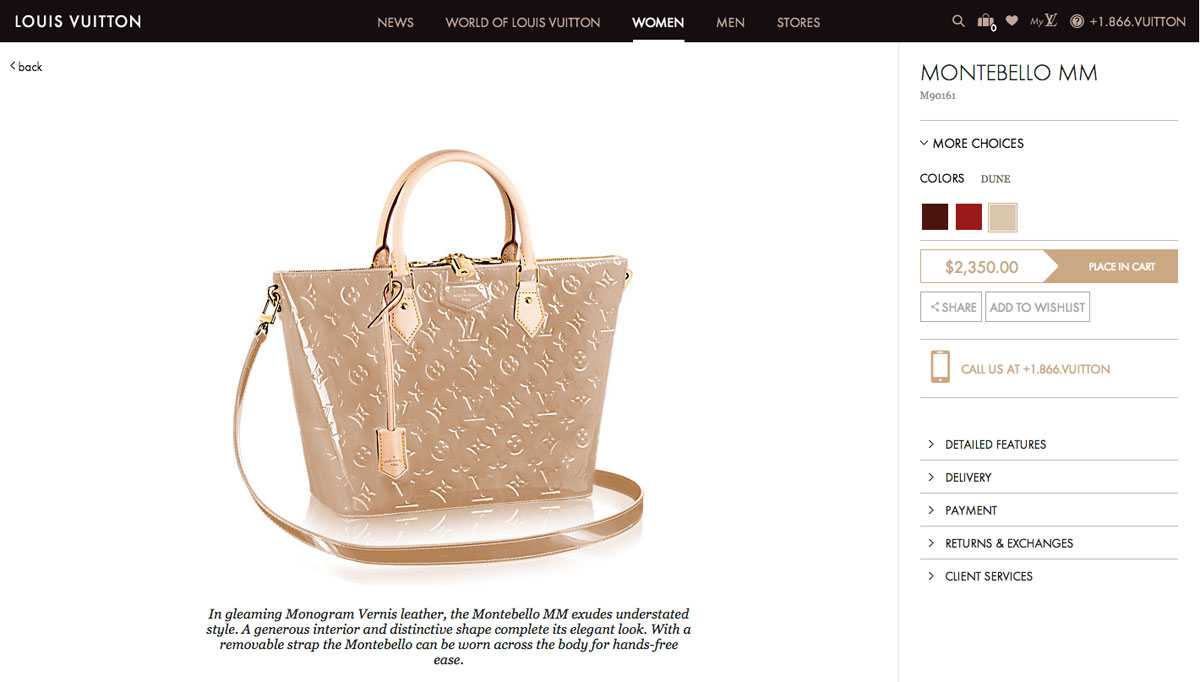Open the Stores menu item

tap(798, 22)
